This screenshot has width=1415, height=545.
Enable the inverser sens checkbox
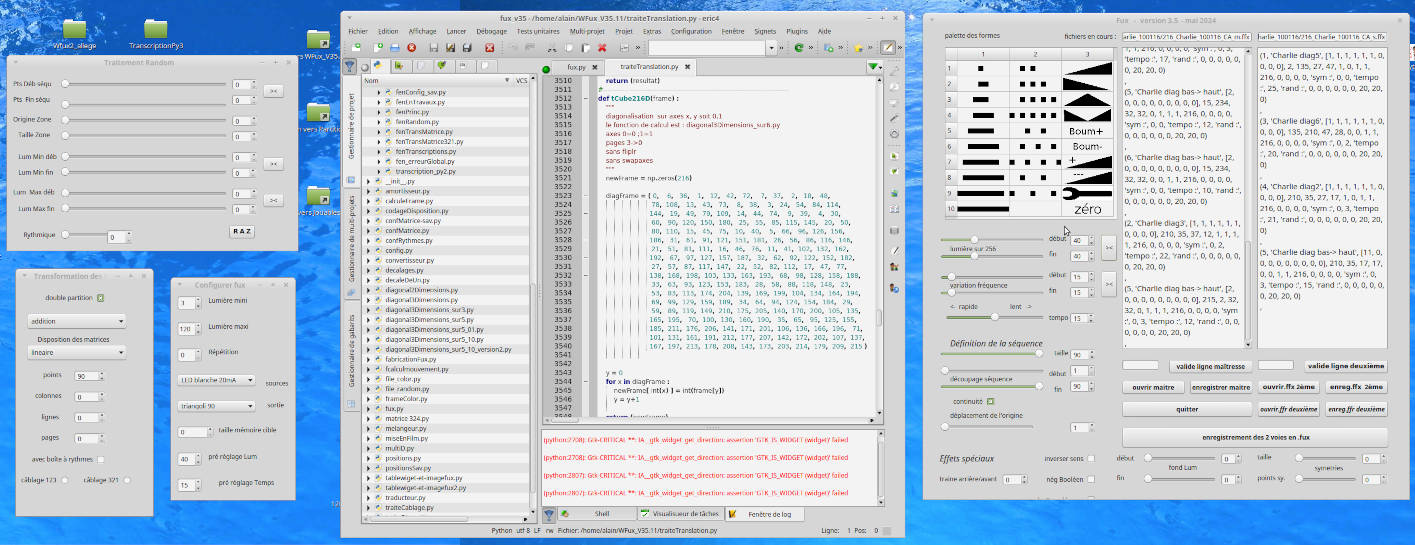(x=1090, y=458)
